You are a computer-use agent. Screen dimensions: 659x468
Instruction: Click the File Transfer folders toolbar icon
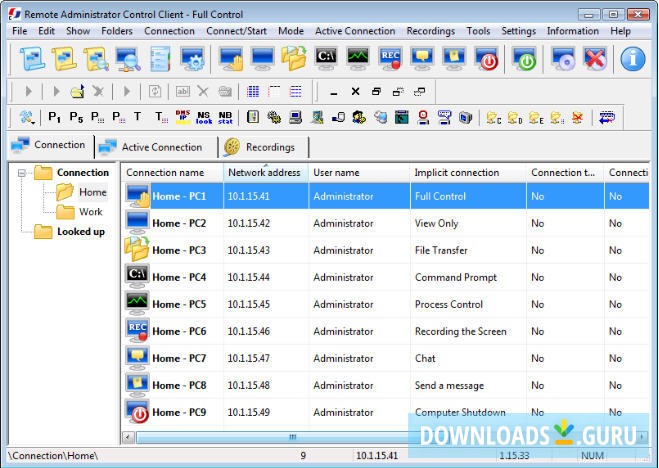point(294,59)
